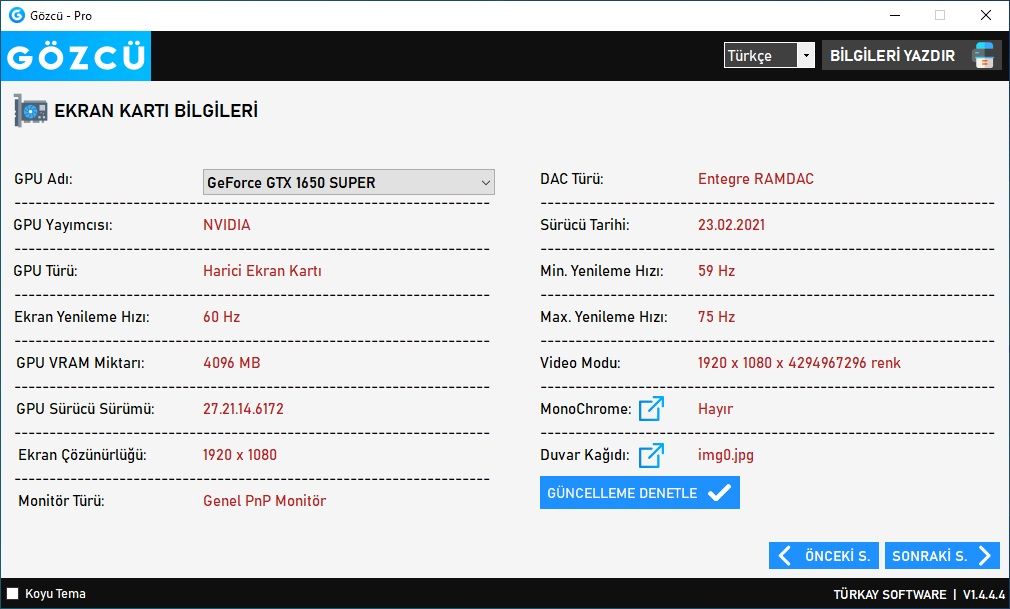Click the left arrow on ÖNCEKİ S.
1010x609 pixels.
tap(785, 556)
